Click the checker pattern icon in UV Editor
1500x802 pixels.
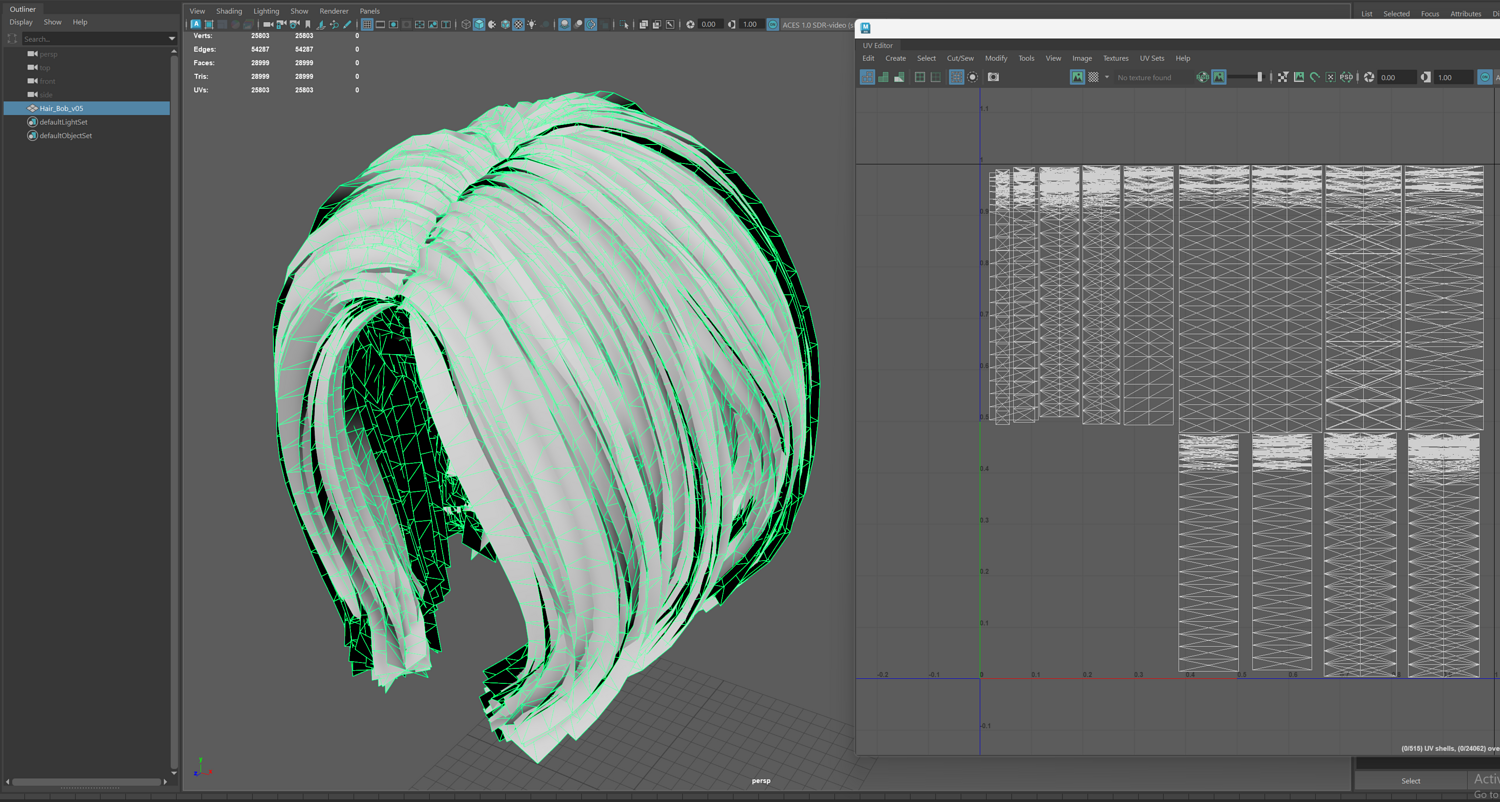[x=1093, y=77]
